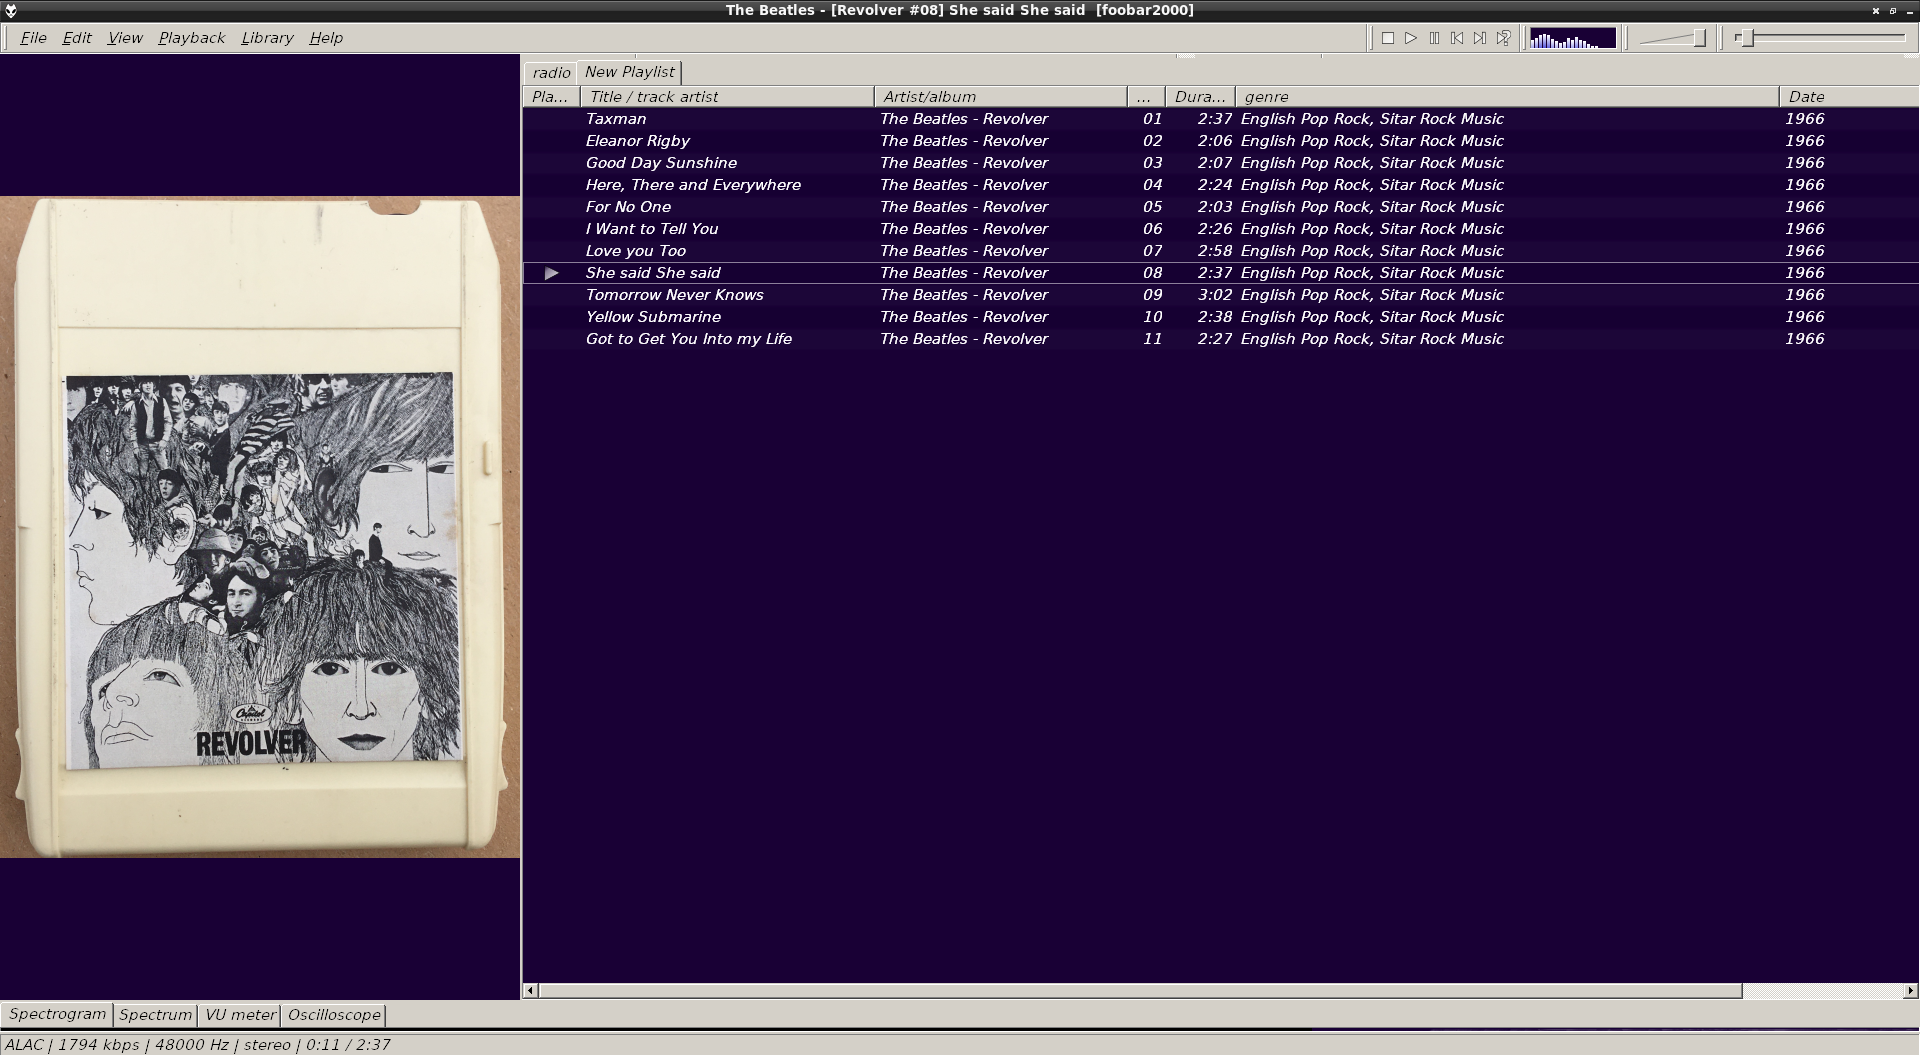Click the horizontal scrollbar right arrow

(1910, 991)
